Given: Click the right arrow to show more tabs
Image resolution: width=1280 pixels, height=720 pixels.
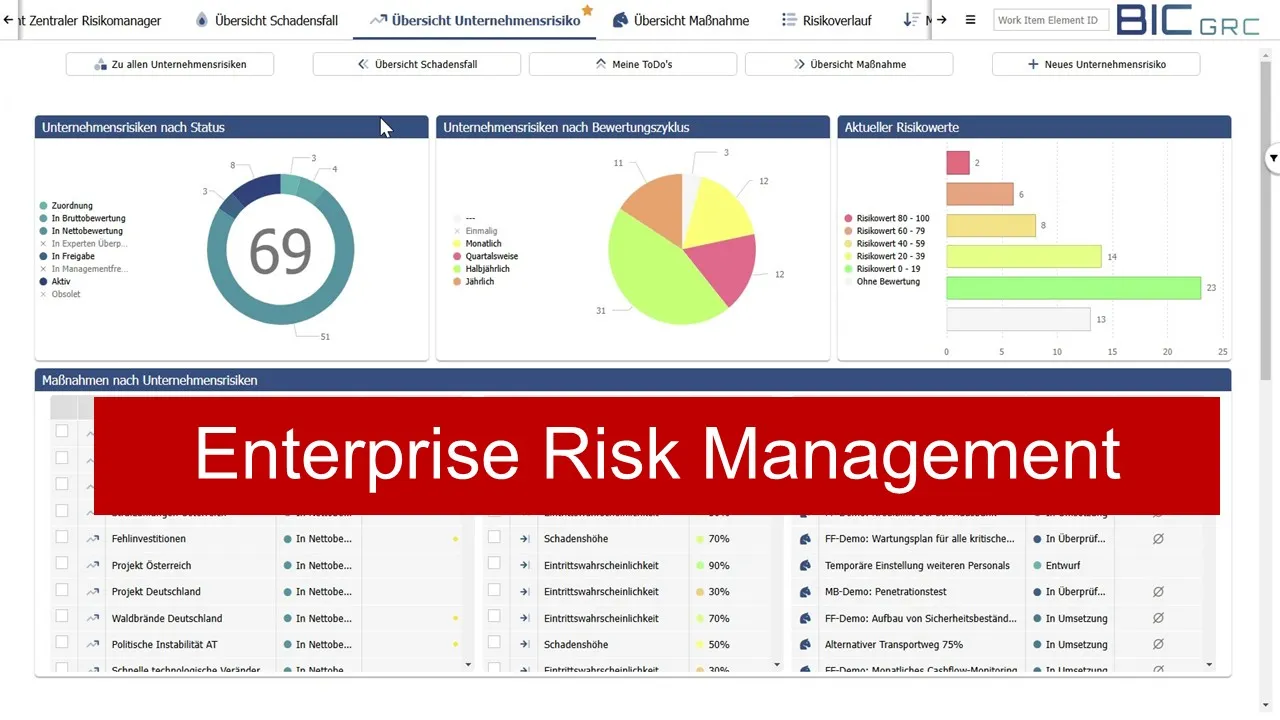Looking at the screenshot, I should click(x=941, y=20).
